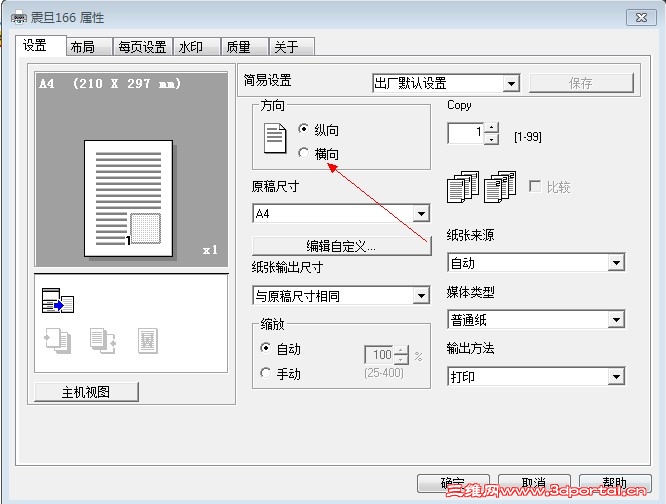Click the greyed watermark page icon
Viewport: 666px width, 504px height.
point(148,341)
